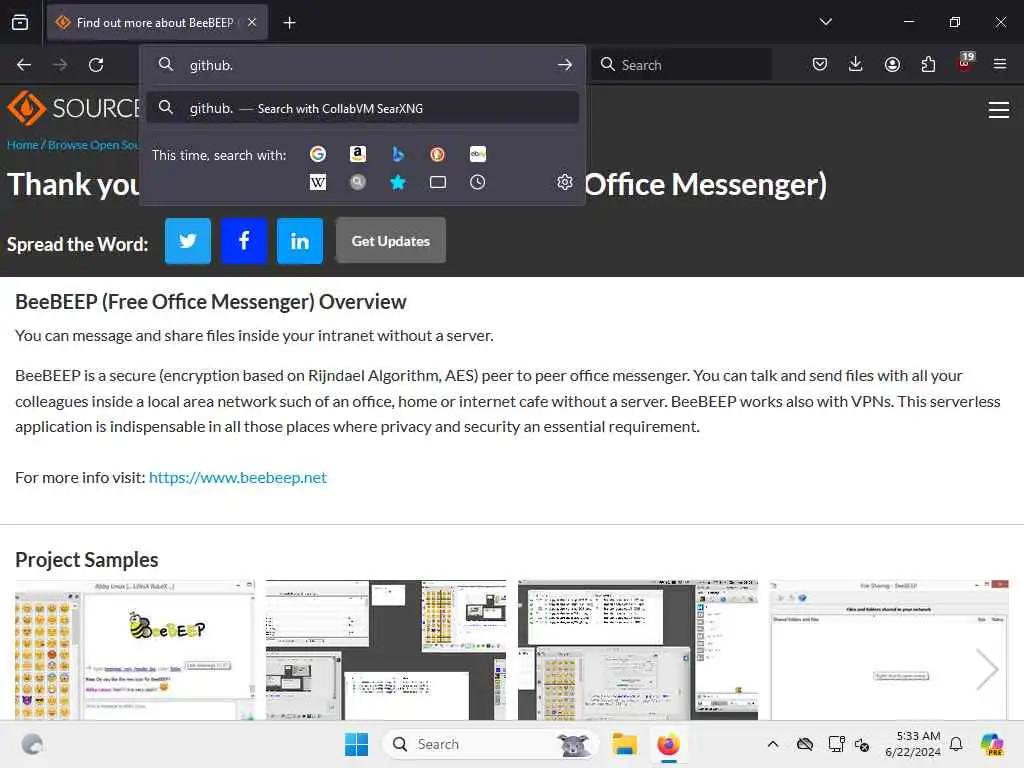Screen dimensions: 1024x768
Task: Select the 'github.' search suggestion row
Action: tap(362, 108)
